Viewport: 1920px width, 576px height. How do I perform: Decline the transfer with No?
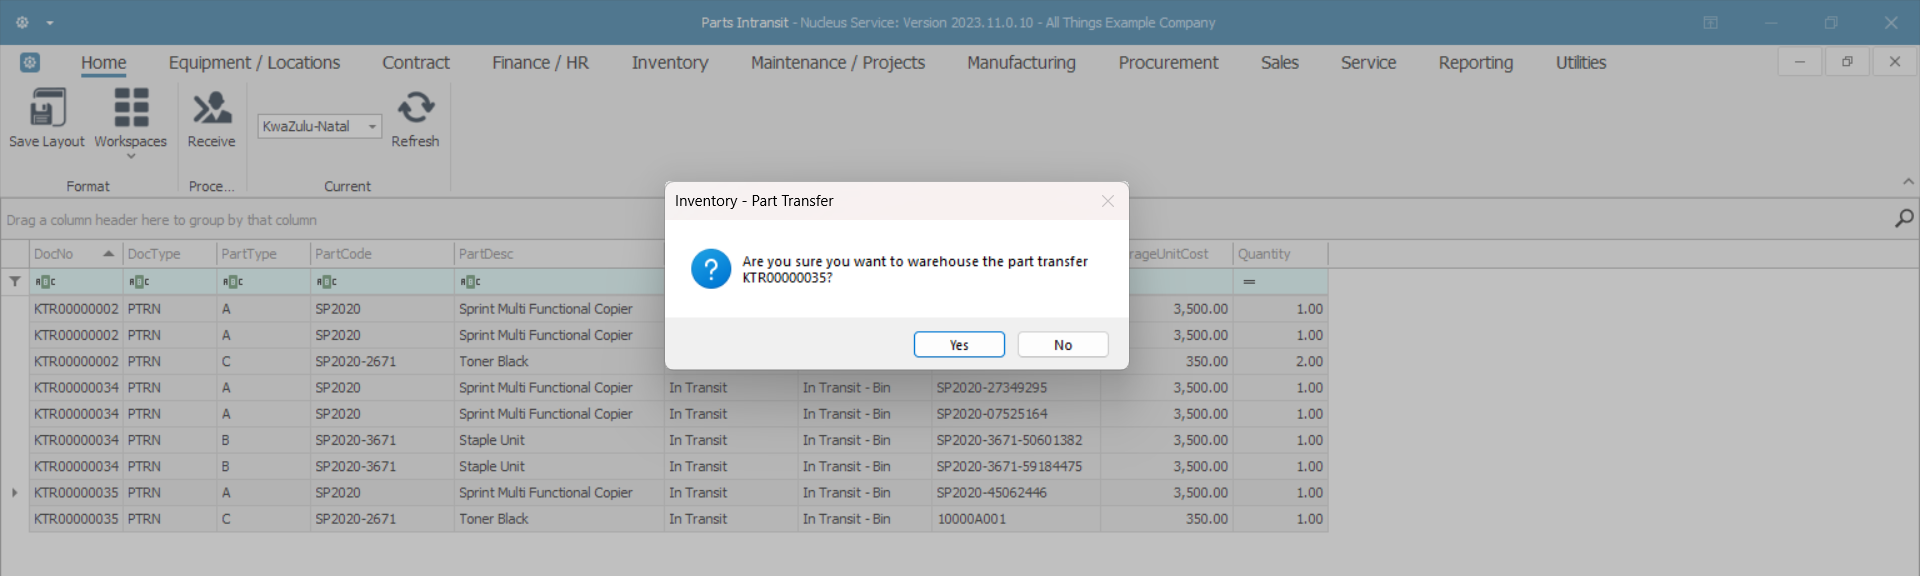click(1063, 345)
